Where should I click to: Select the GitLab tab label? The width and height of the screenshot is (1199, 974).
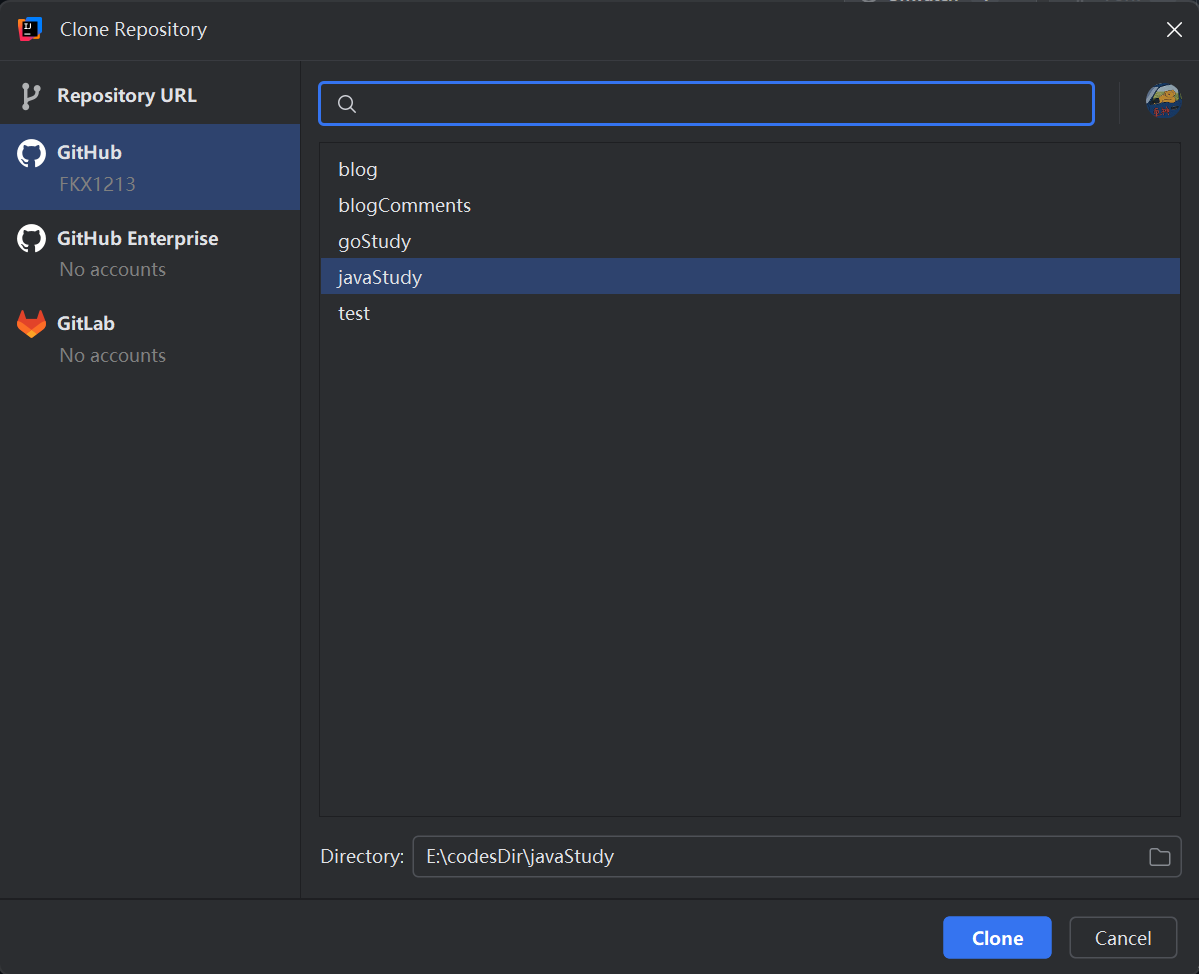click(86, 323)
